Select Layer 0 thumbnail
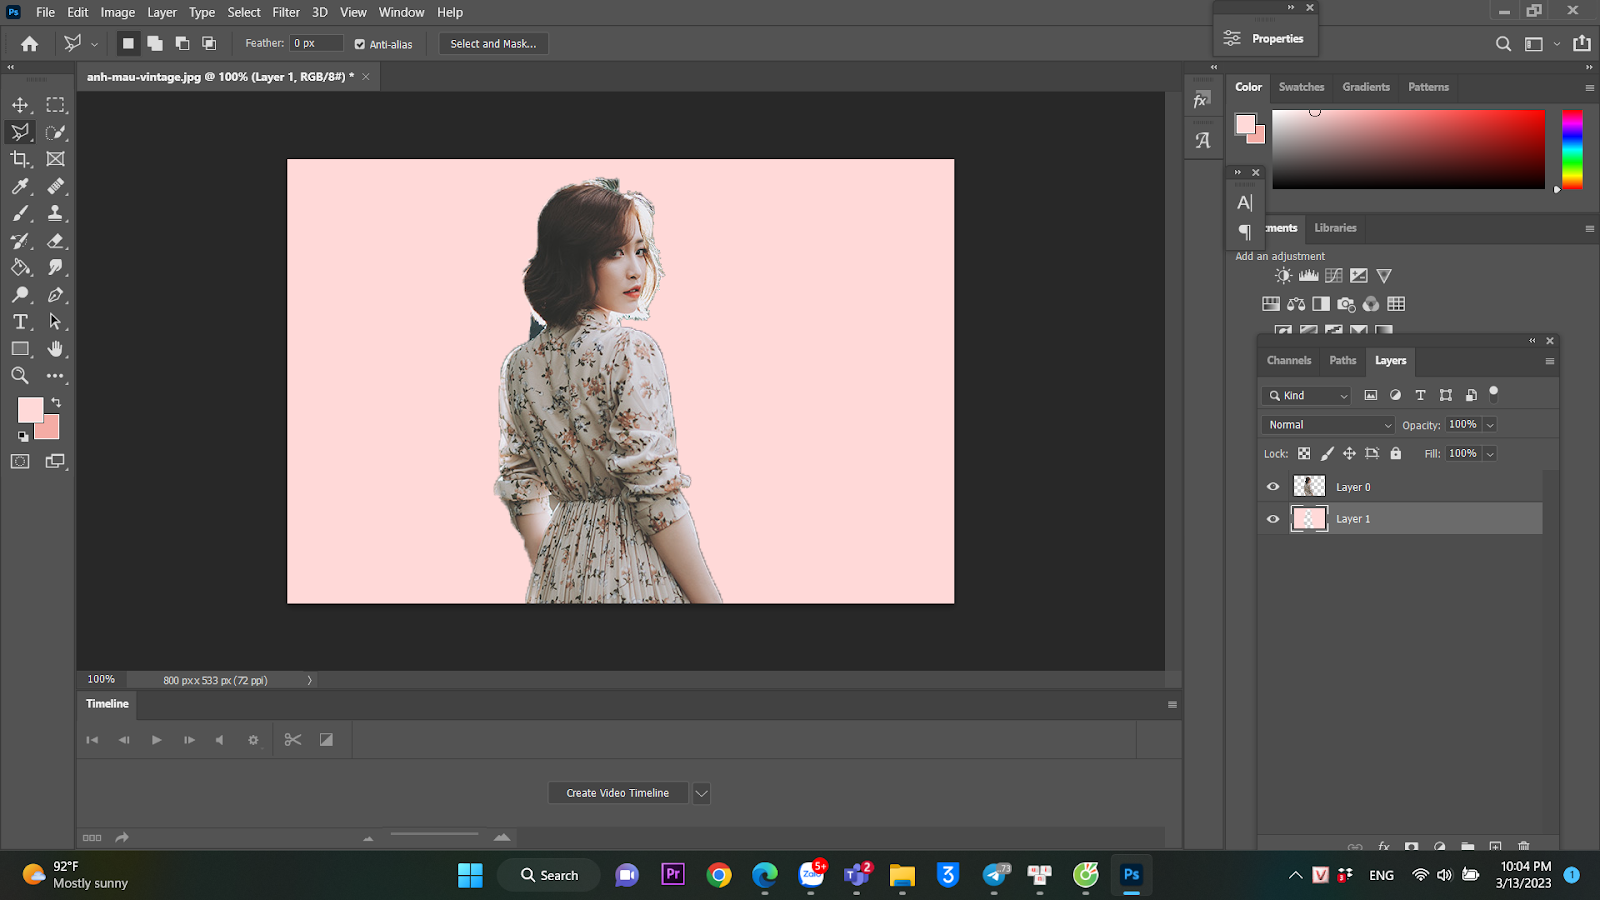The width and height of the screenshot is (1600, 900). 1309,487
